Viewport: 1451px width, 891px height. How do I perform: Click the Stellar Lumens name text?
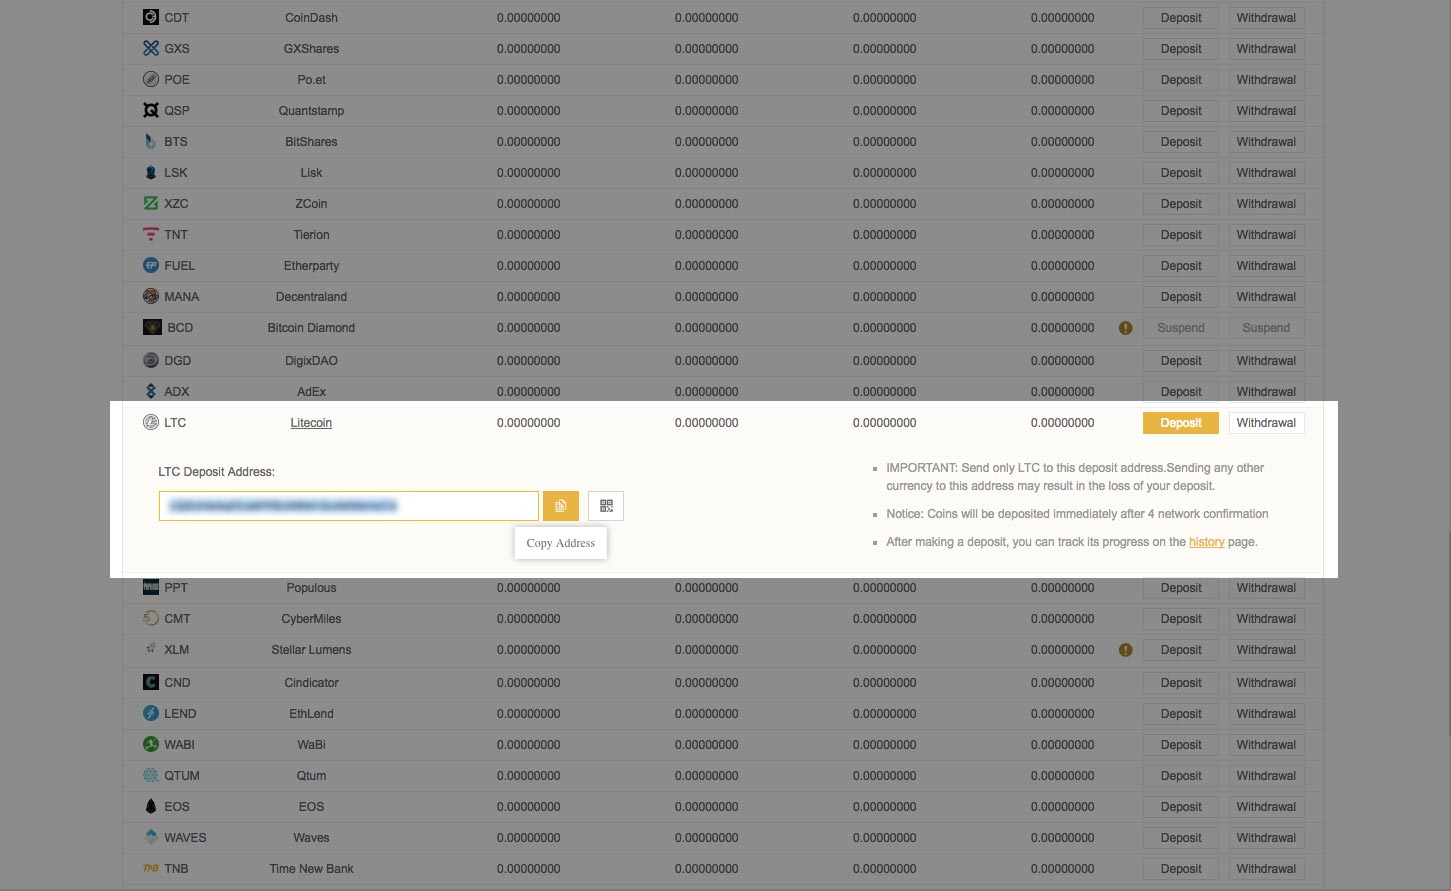click(x=311, y=650)
